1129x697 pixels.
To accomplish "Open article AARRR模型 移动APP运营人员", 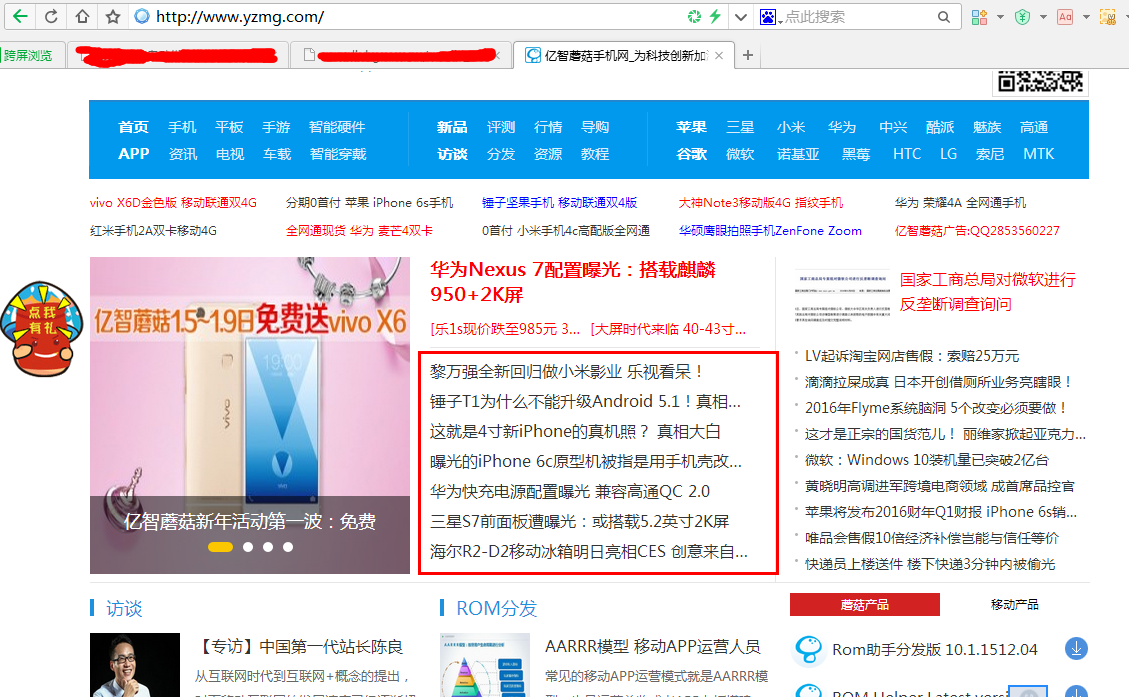I will pos(653,647).
